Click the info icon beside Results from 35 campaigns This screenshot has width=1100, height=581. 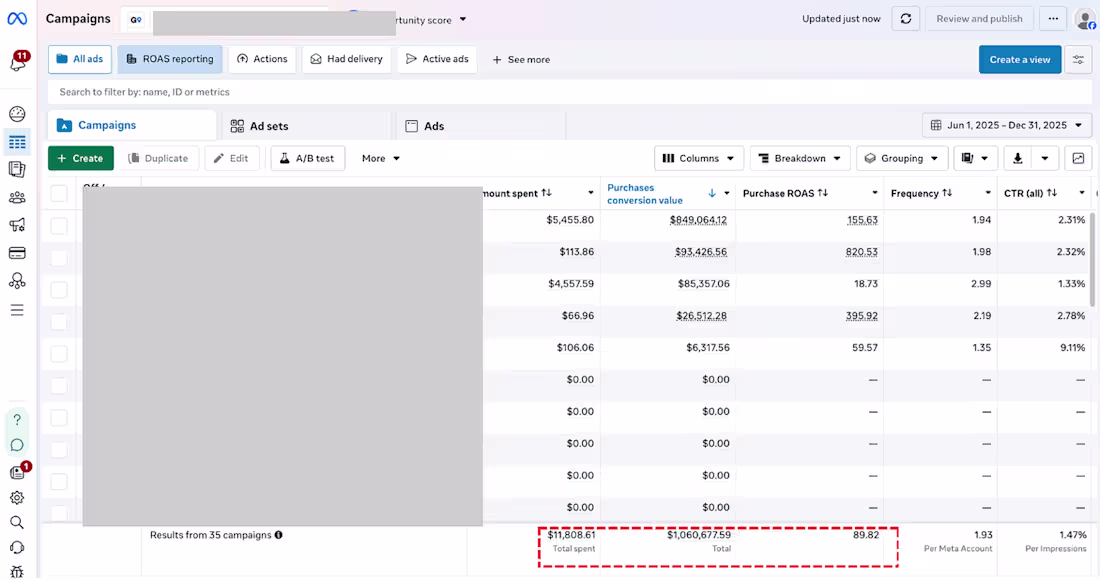(x=279, y=535)
